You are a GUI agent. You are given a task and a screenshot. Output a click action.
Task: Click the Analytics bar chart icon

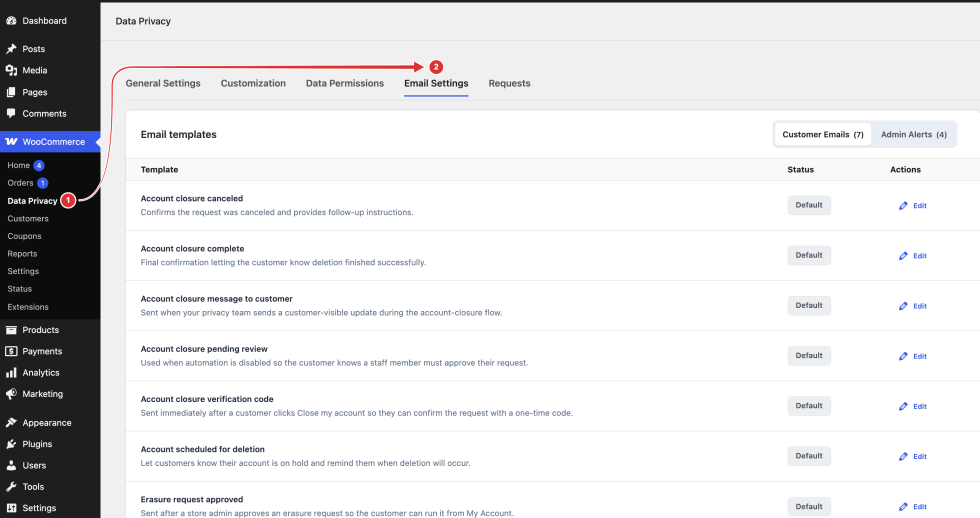(x=11, y=372)
